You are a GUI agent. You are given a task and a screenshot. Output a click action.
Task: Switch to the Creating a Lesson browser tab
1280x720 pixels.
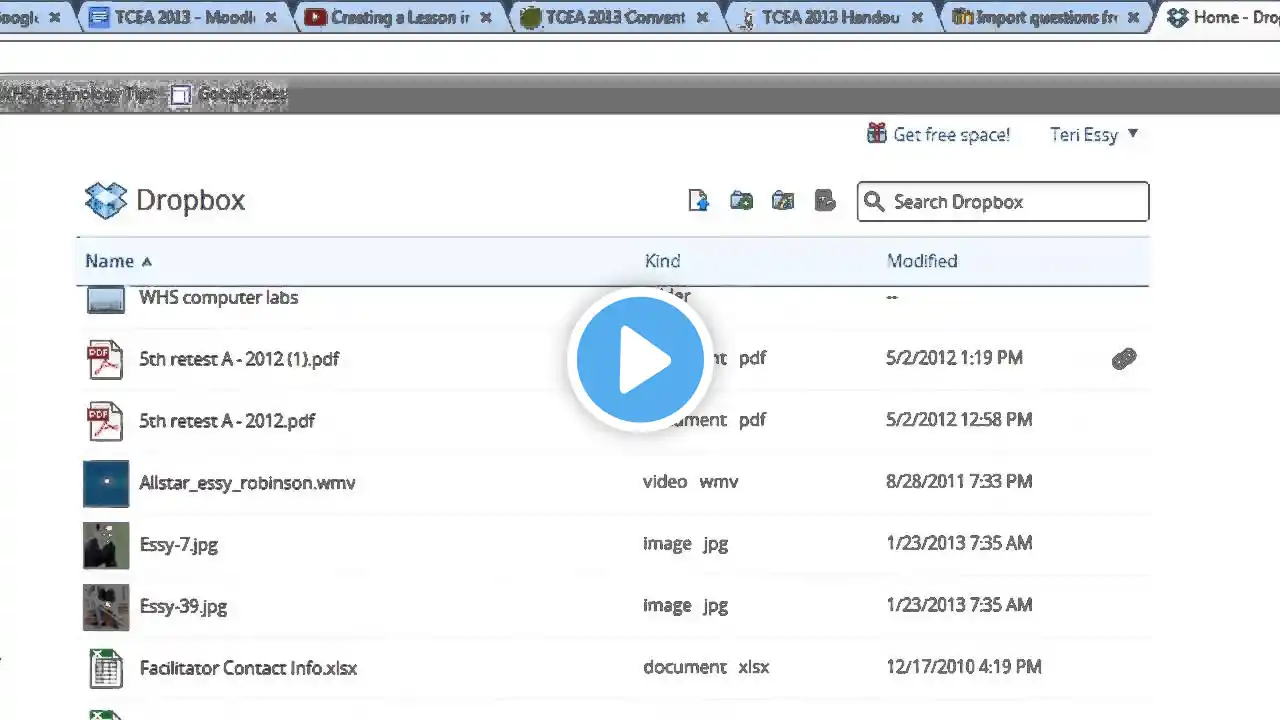click(x=398, y=17)
